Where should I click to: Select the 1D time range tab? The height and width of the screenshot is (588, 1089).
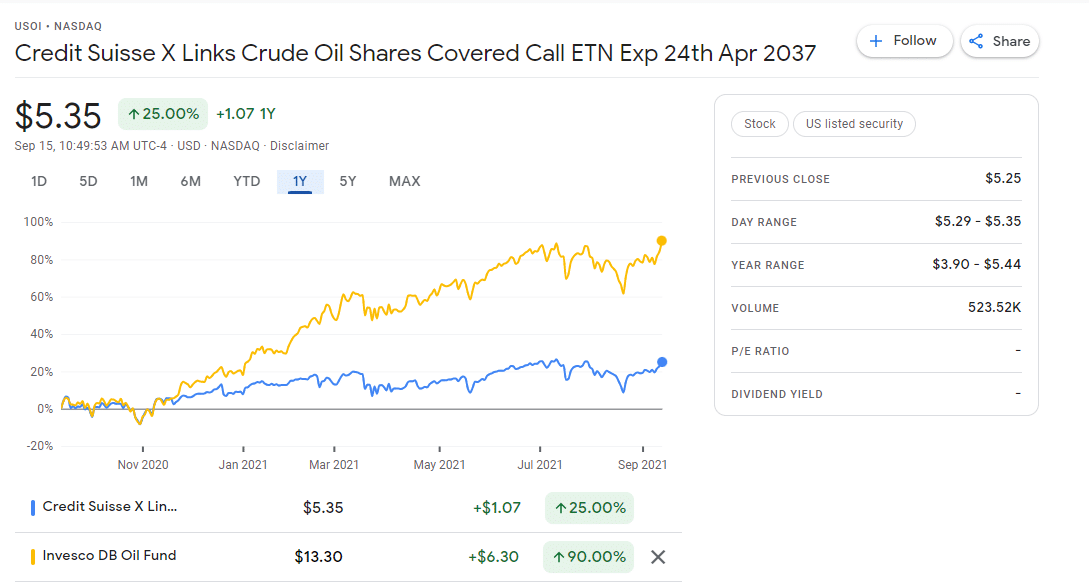tap(39, 181)
